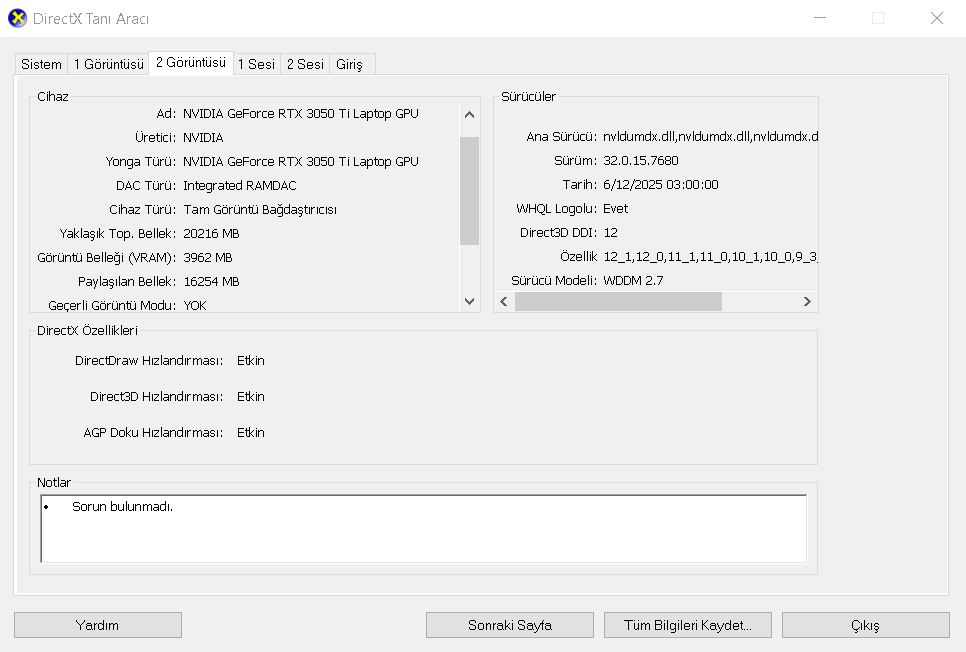Click the '3962 MB' VRAM value
Image resolution: width=966 pixels, height=652 pixels.
(x=208, y=258)
